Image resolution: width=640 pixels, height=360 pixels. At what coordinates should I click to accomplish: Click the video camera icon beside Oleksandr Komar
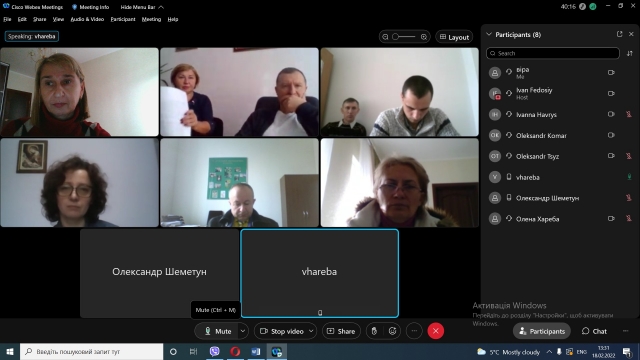tap(611, 135)
